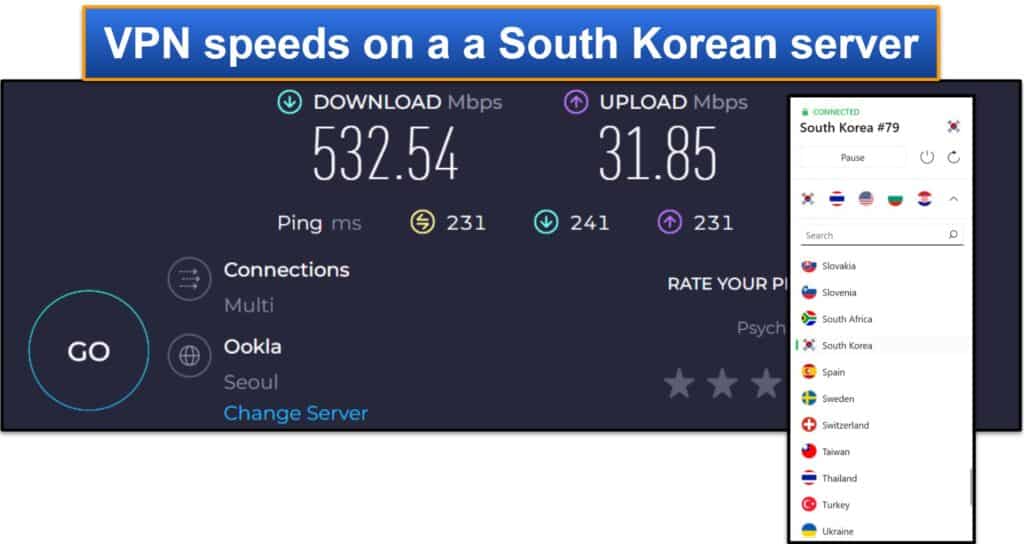This screenshot has width=1024, height=544.
Task: Click the Change Server link
Action: pyautogui.click(x=295, y=413)
